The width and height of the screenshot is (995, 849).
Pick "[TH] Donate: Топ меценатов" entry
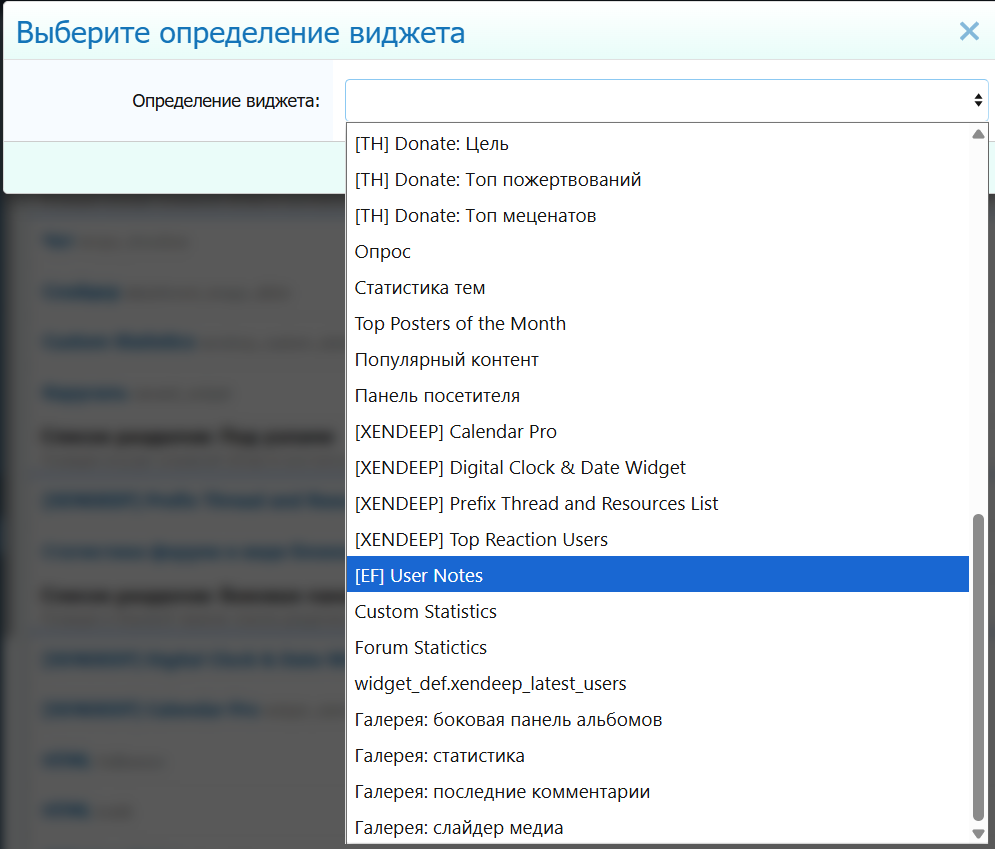tap(475, 216)
